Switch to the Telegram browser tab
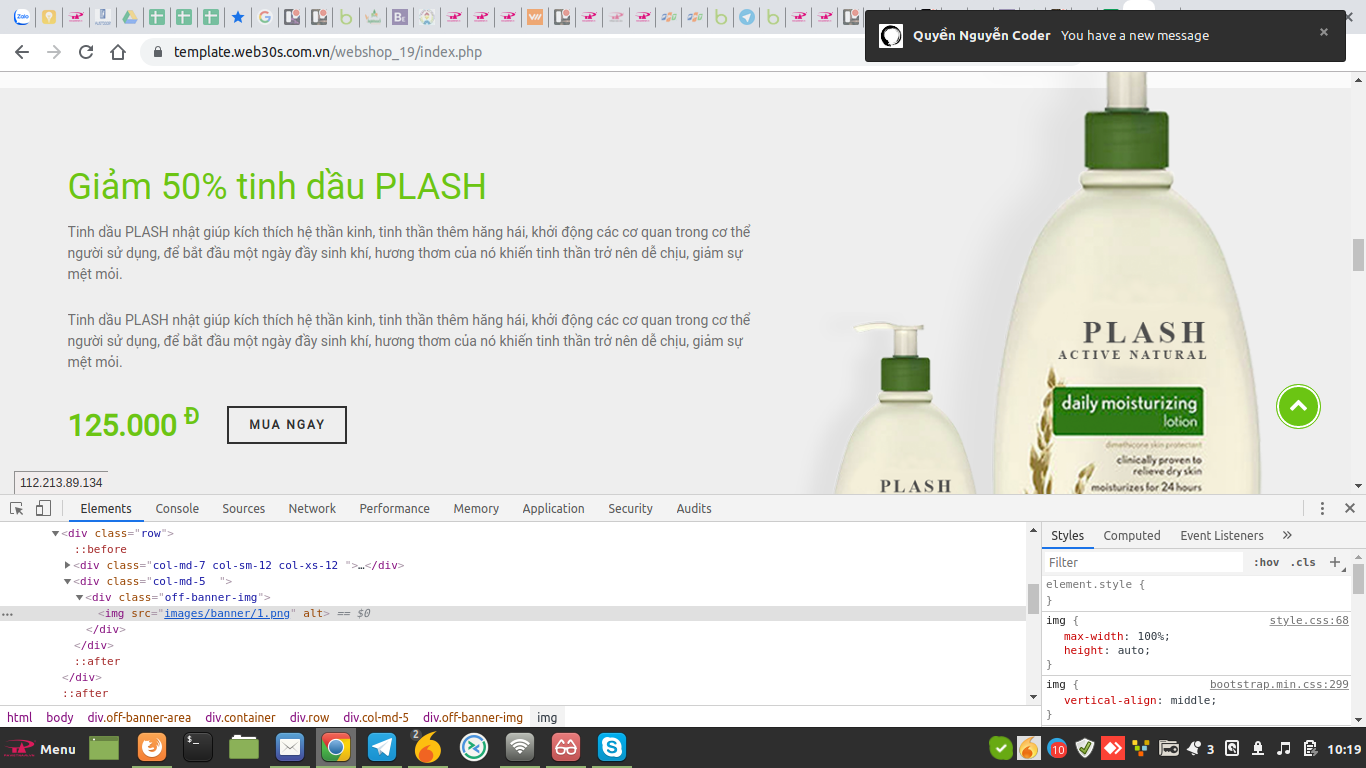Viewport: 1366px width, 768px height. (747, 17)
